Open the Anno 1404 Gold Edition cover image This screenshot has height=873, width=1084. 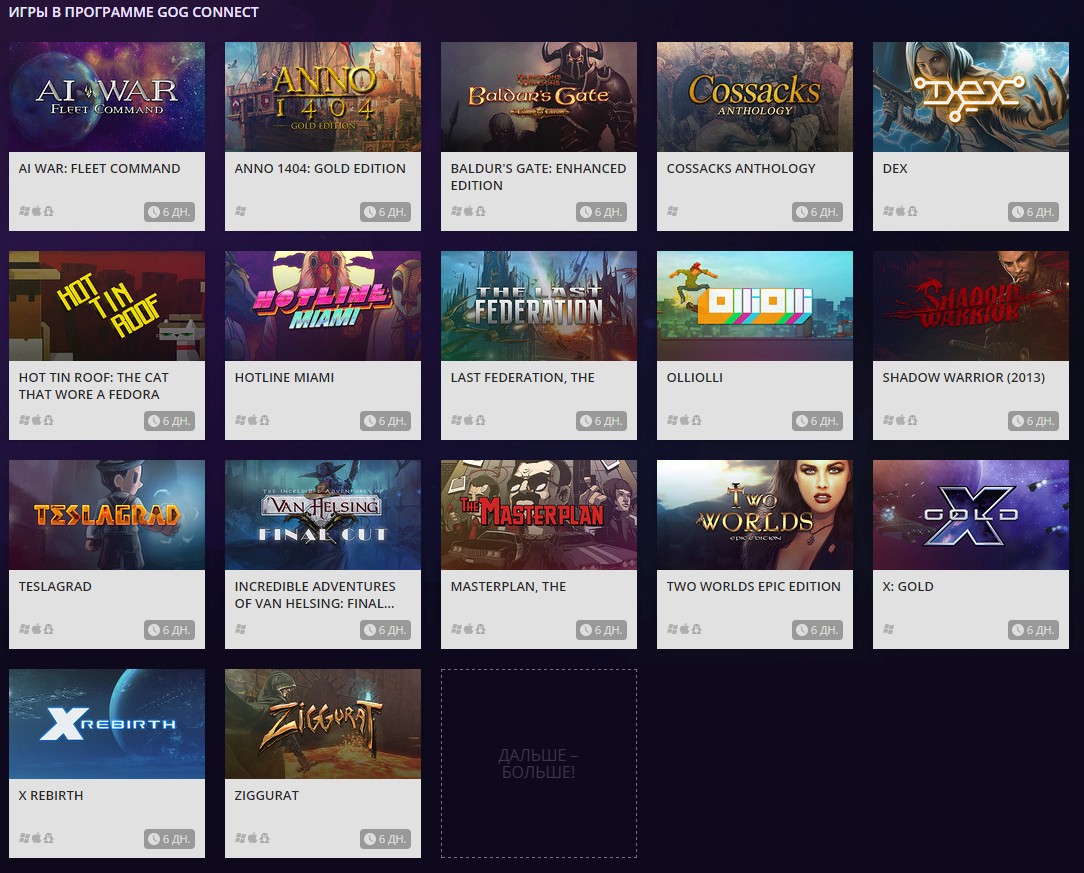[323, 97]
